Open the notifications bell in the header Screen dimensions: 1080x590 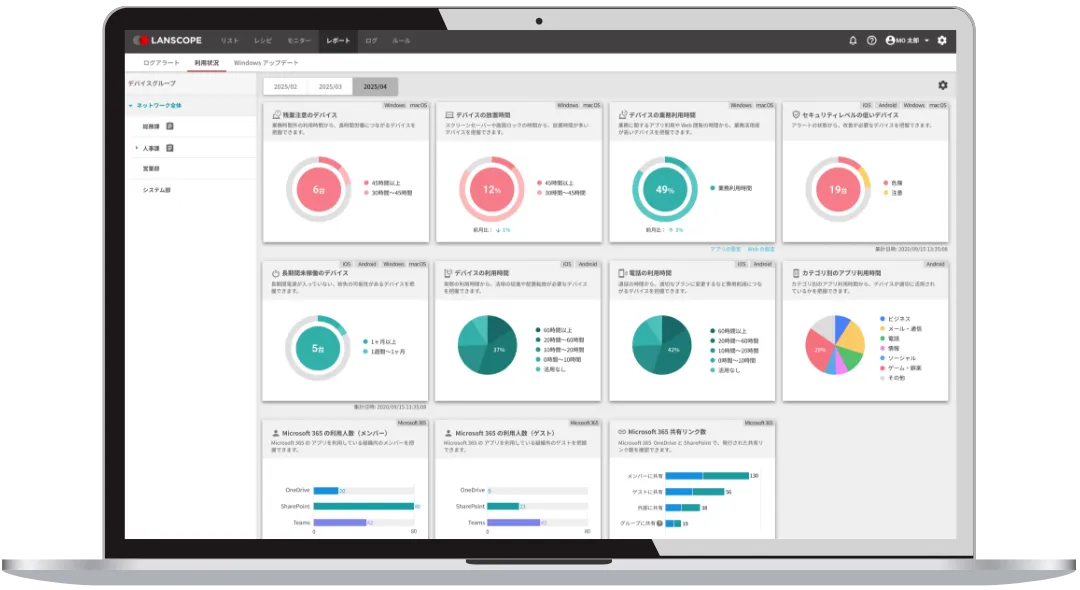click(x=853, y=41)
